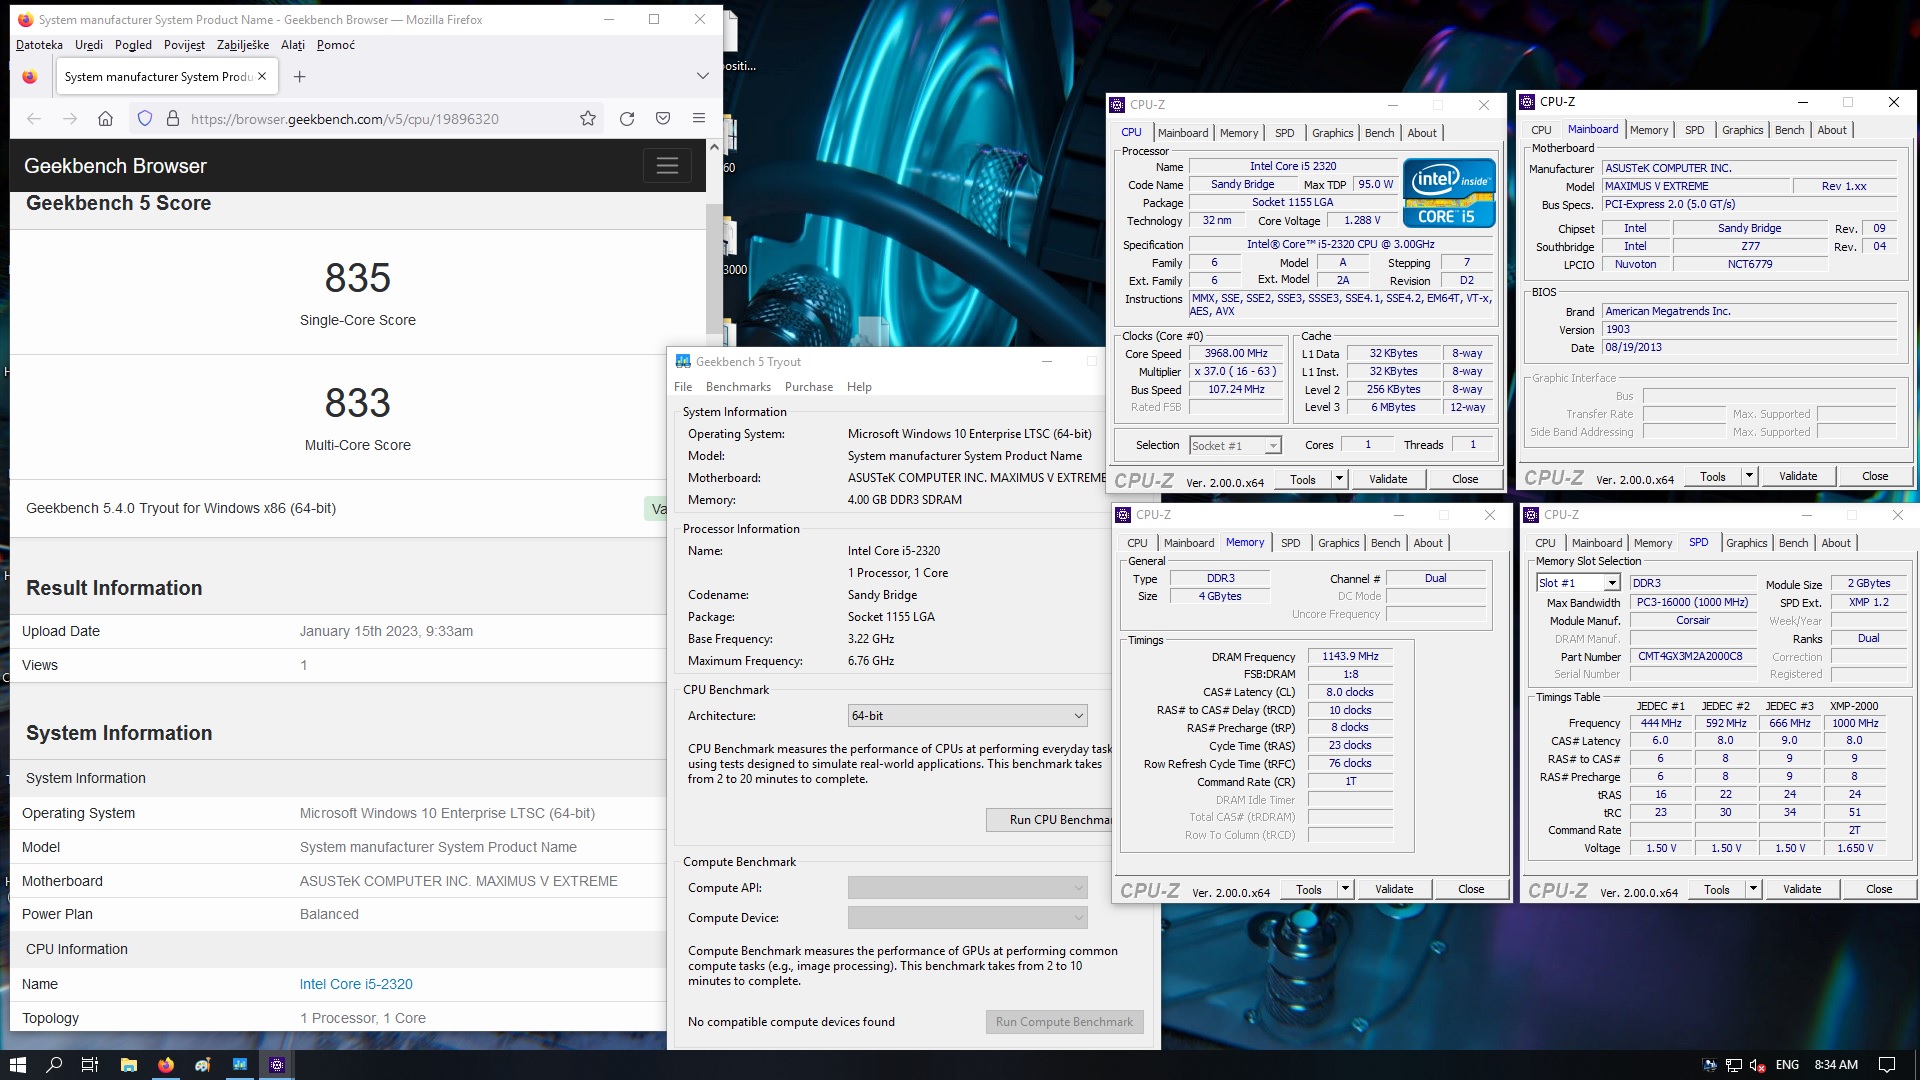
Task: Click Close in the CPU-Z Memory window
Action: pyautogui.click(x=1471, y=889)
